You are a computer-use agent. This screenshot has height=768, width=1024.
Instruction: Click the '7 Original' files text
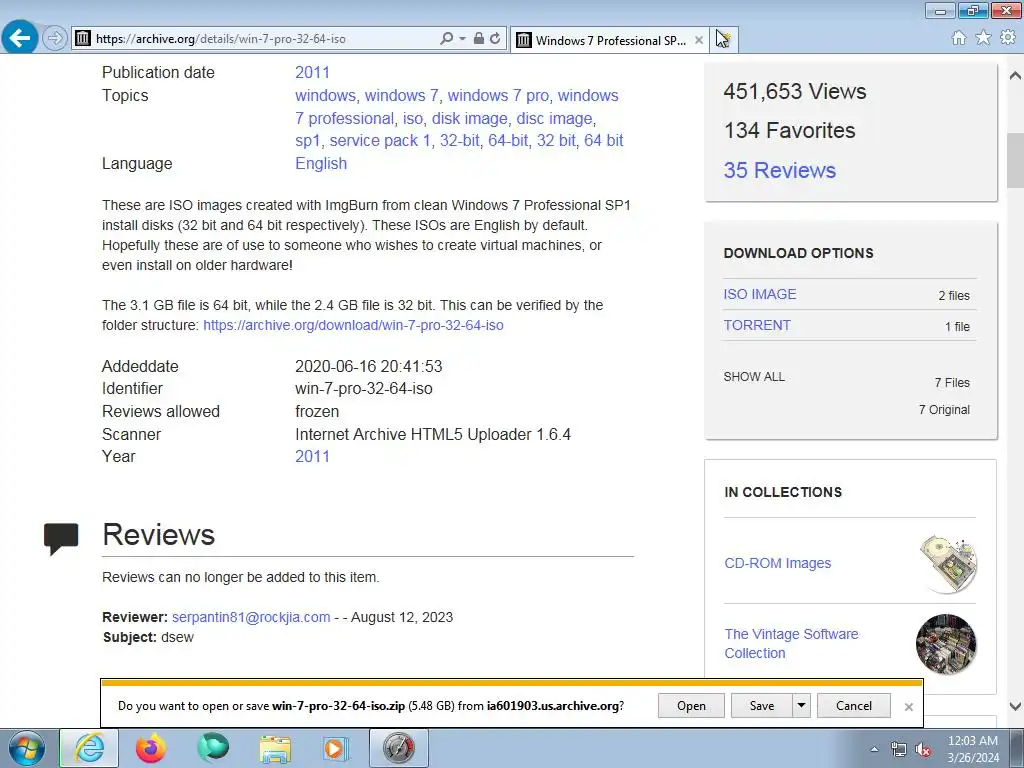944,410
